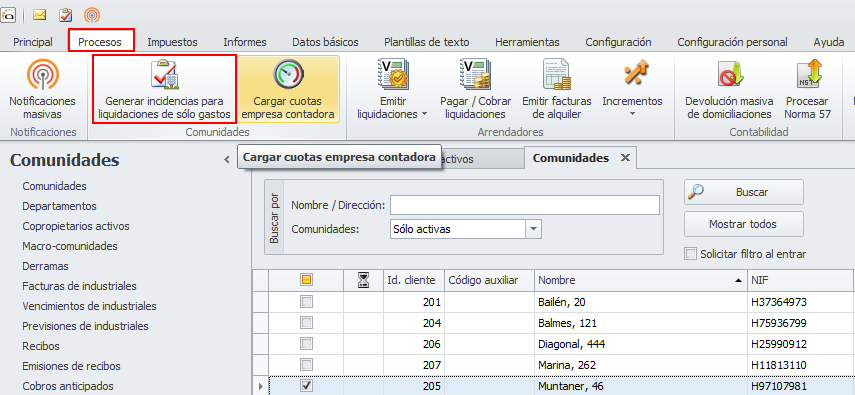Viewport: 855px width, 395px height.
Task: Switch to Datos básicos tab
Action: click(326, 42)
